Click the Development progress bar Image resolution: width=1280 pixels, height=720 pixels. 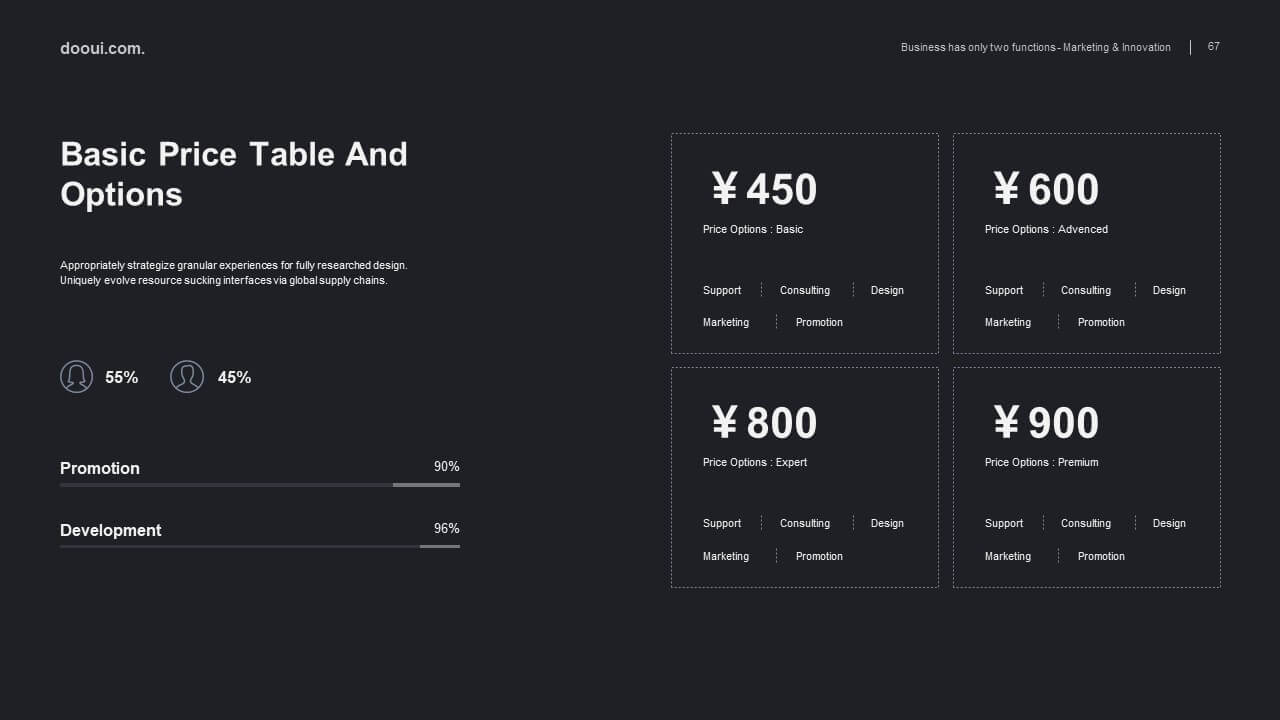tap(260, 547)
